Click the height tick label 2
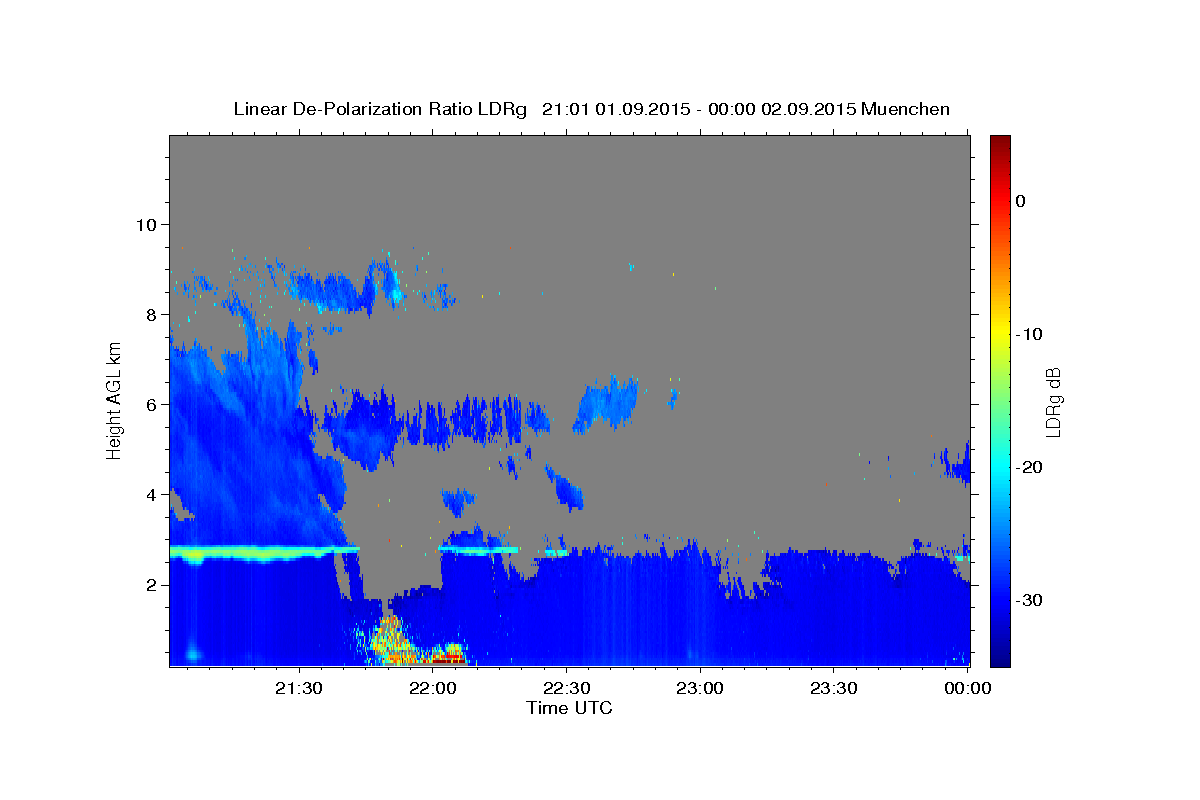Image resolution: width=1200 pixels, height=800 pixels. tap(152, 584)
